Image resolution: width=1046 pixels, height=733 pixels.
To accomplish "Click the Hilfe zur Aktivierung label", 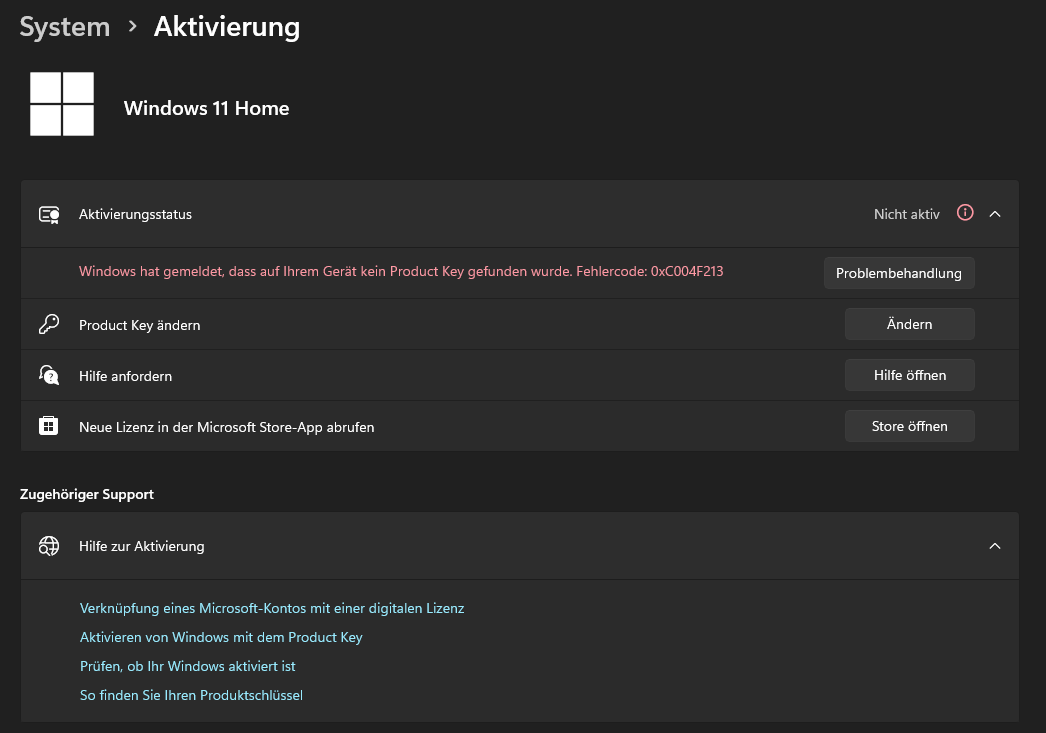I will (x=141, y=546).
